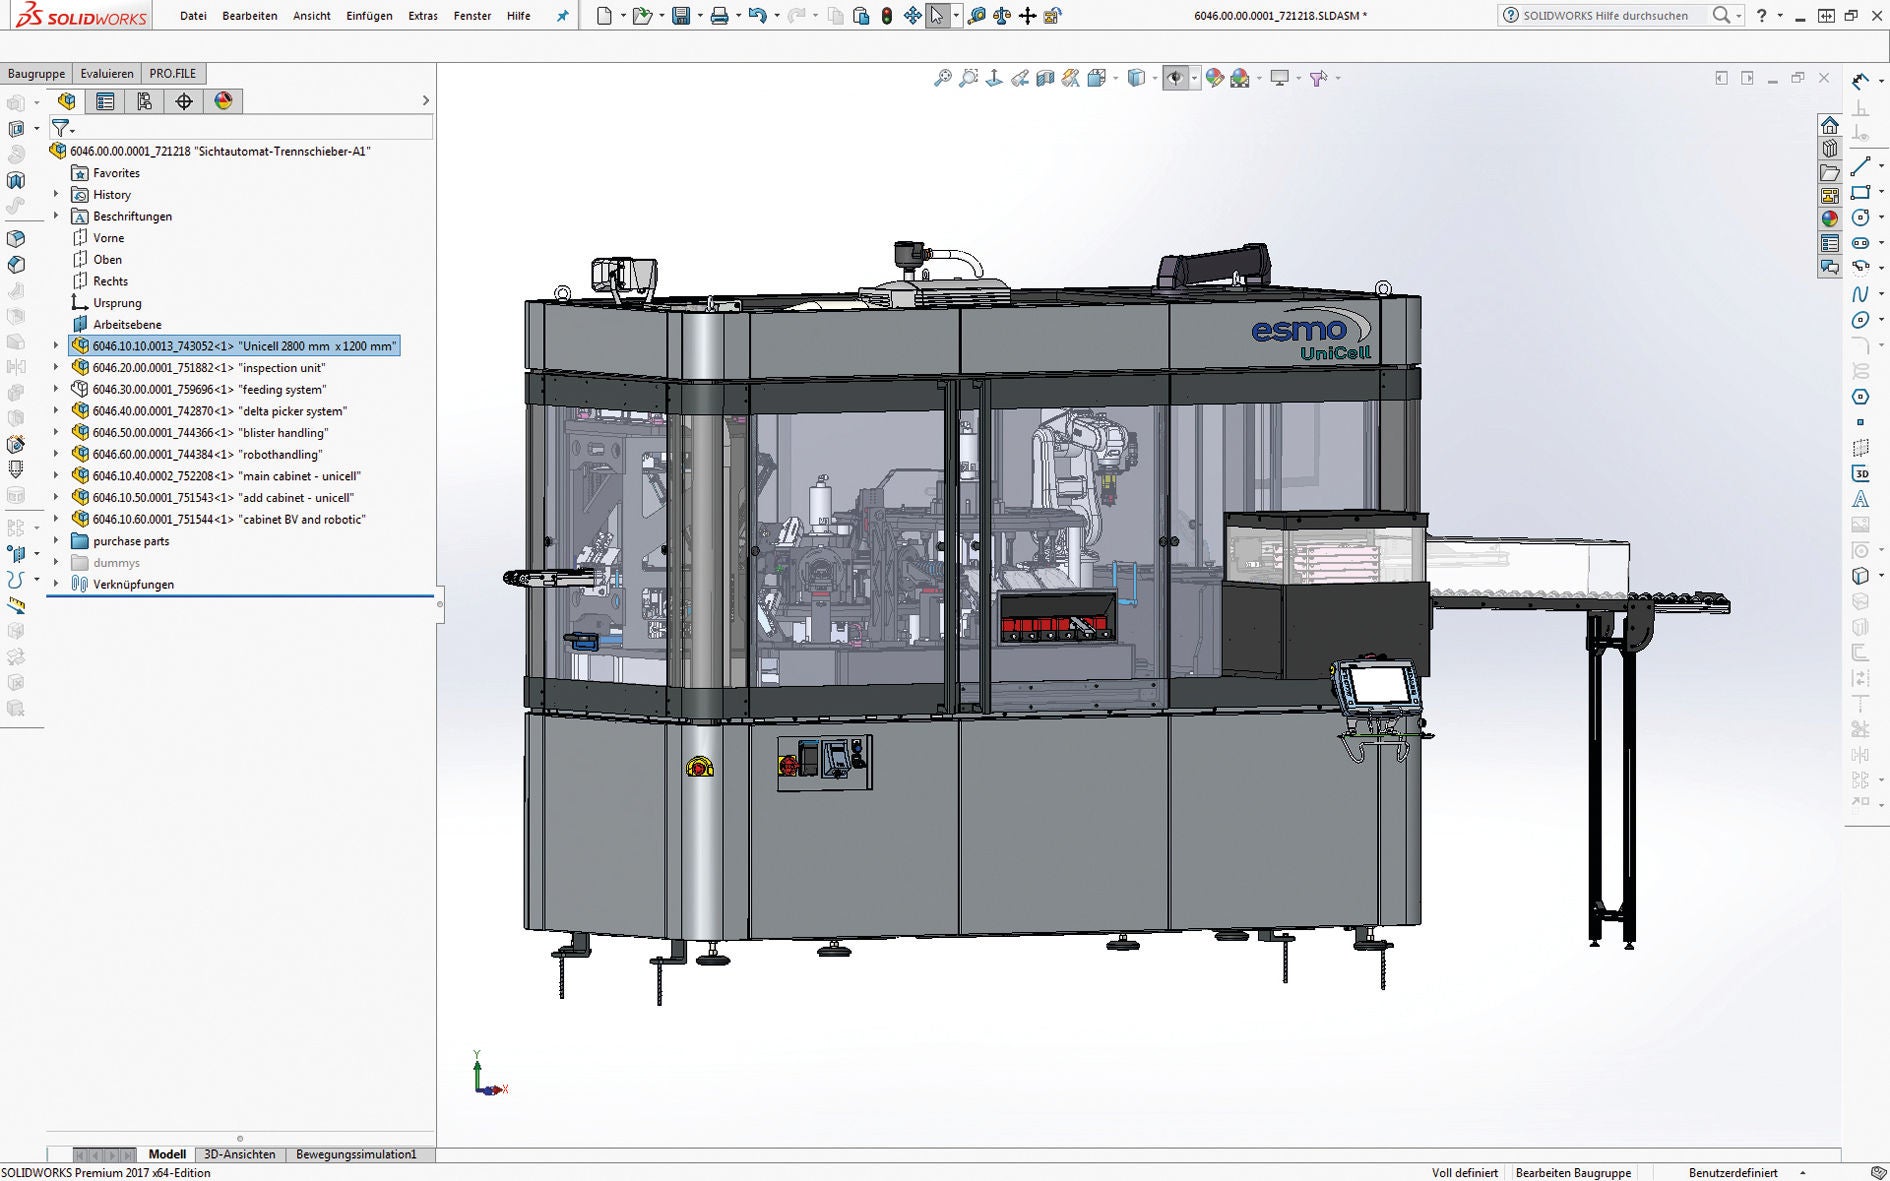Activate the Zoom to Area tool
Screen dimensions: 1890x1181
pos(967,77)
